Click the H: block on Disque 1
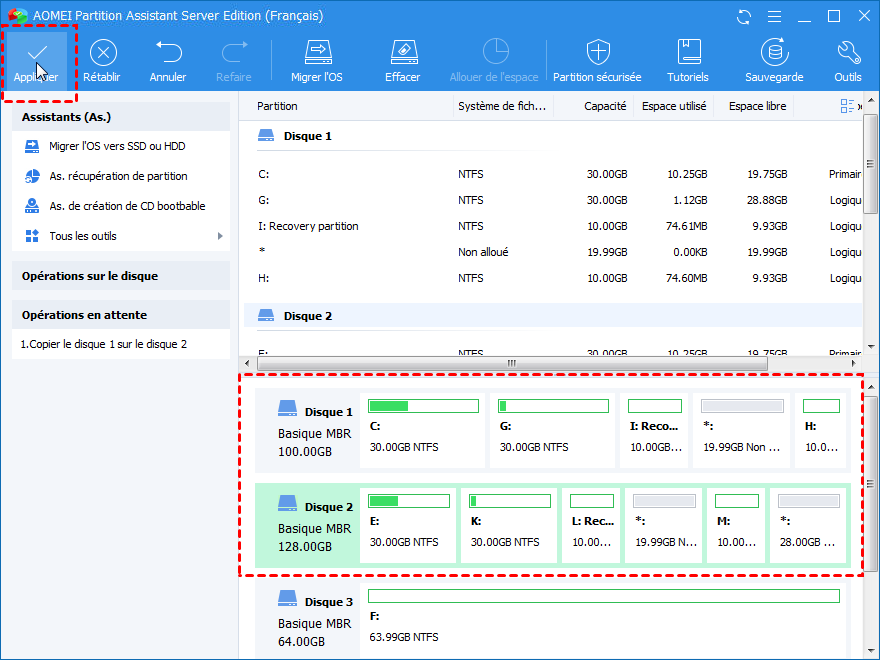The height and width of the screenshot is (660, 880). coord(821,430)
